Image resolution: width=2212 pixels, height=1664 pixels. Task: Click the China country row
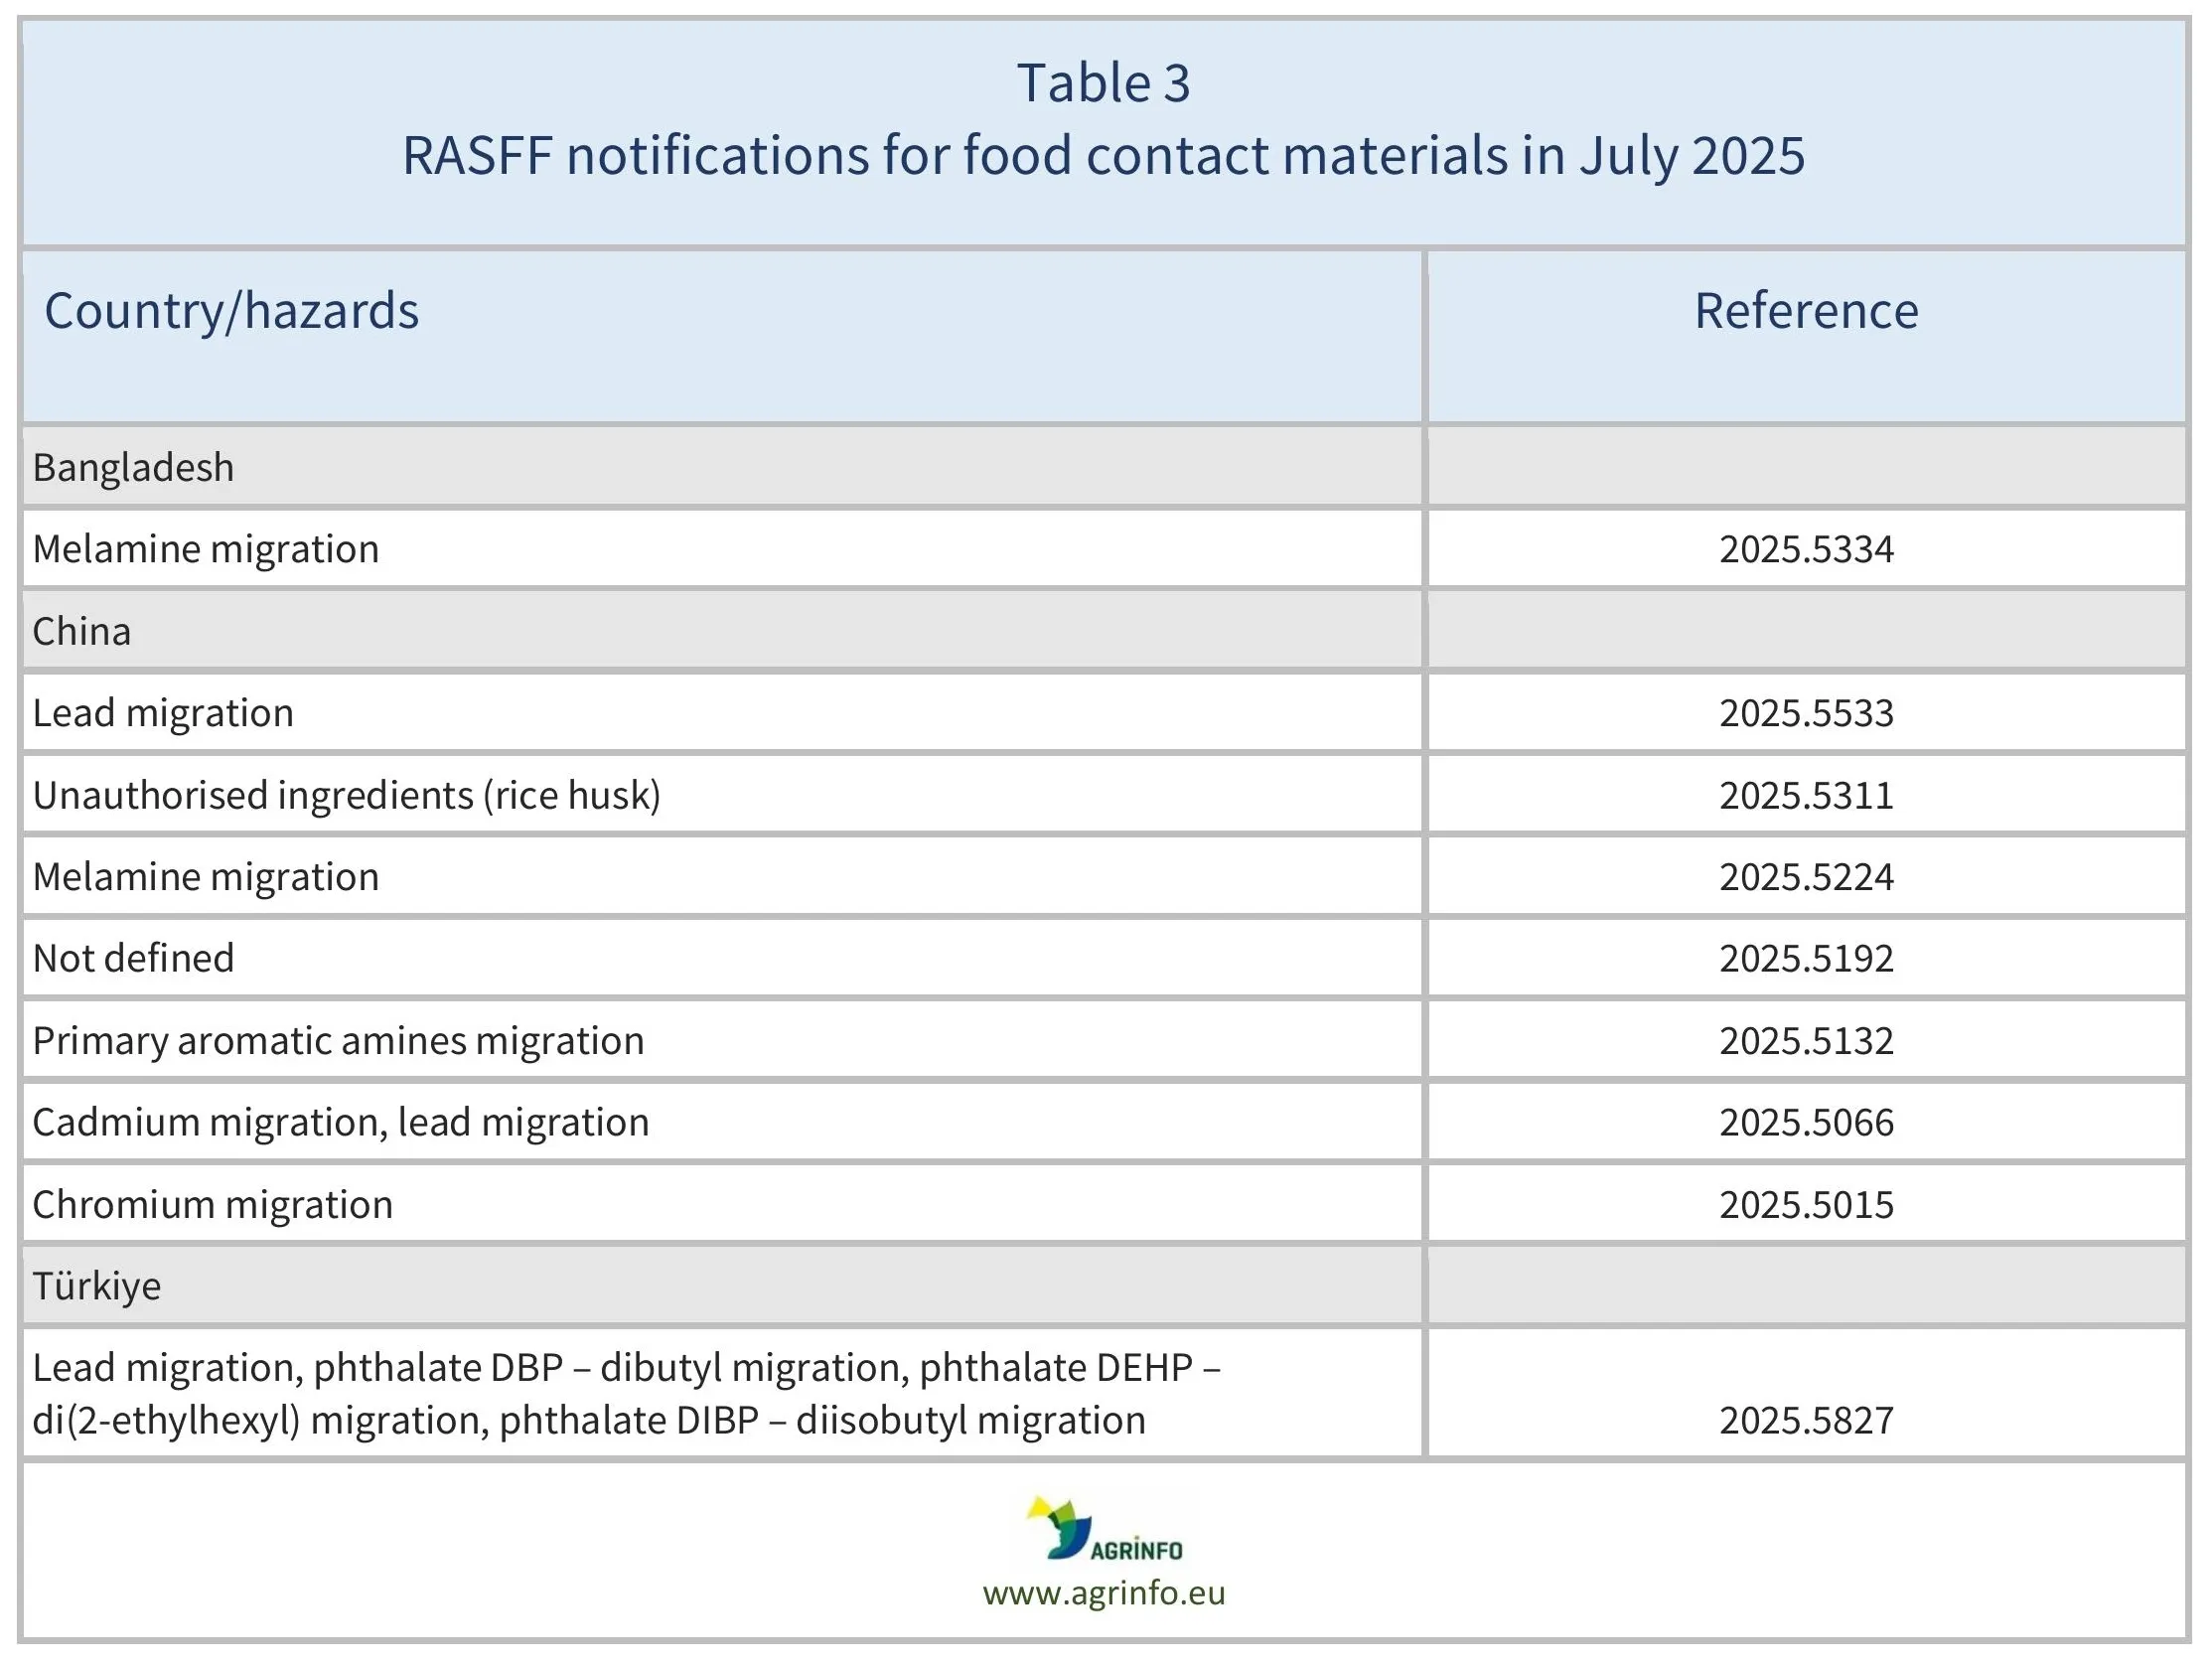coord(82,632)
